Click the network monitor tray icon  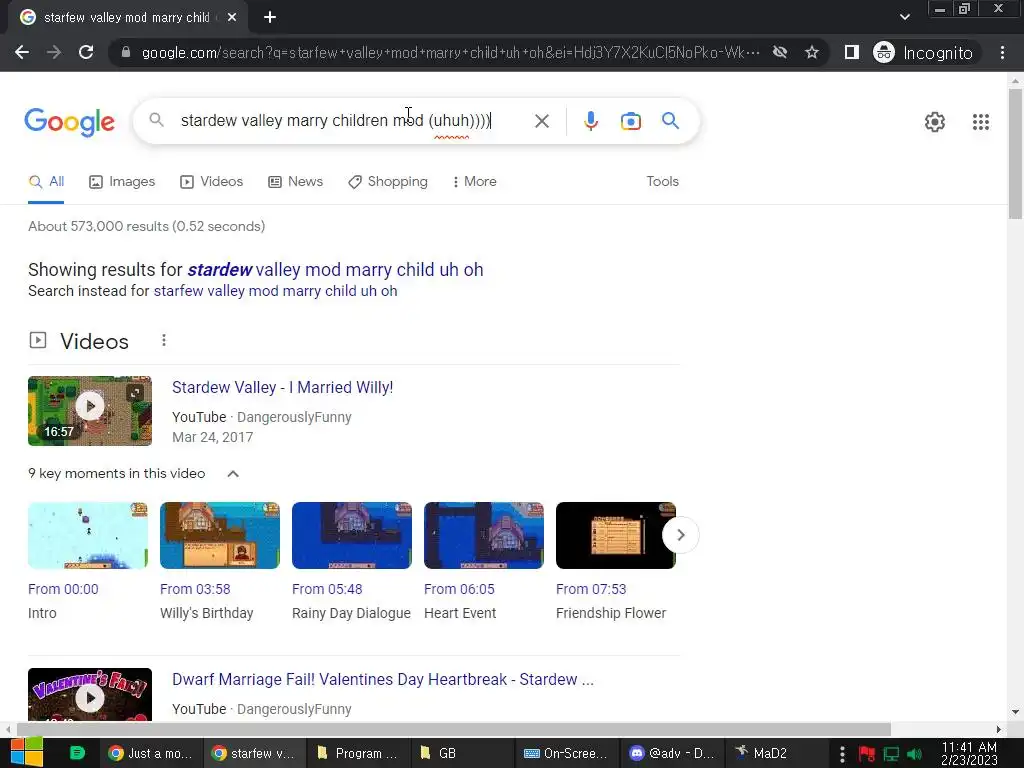pos(891,754)
